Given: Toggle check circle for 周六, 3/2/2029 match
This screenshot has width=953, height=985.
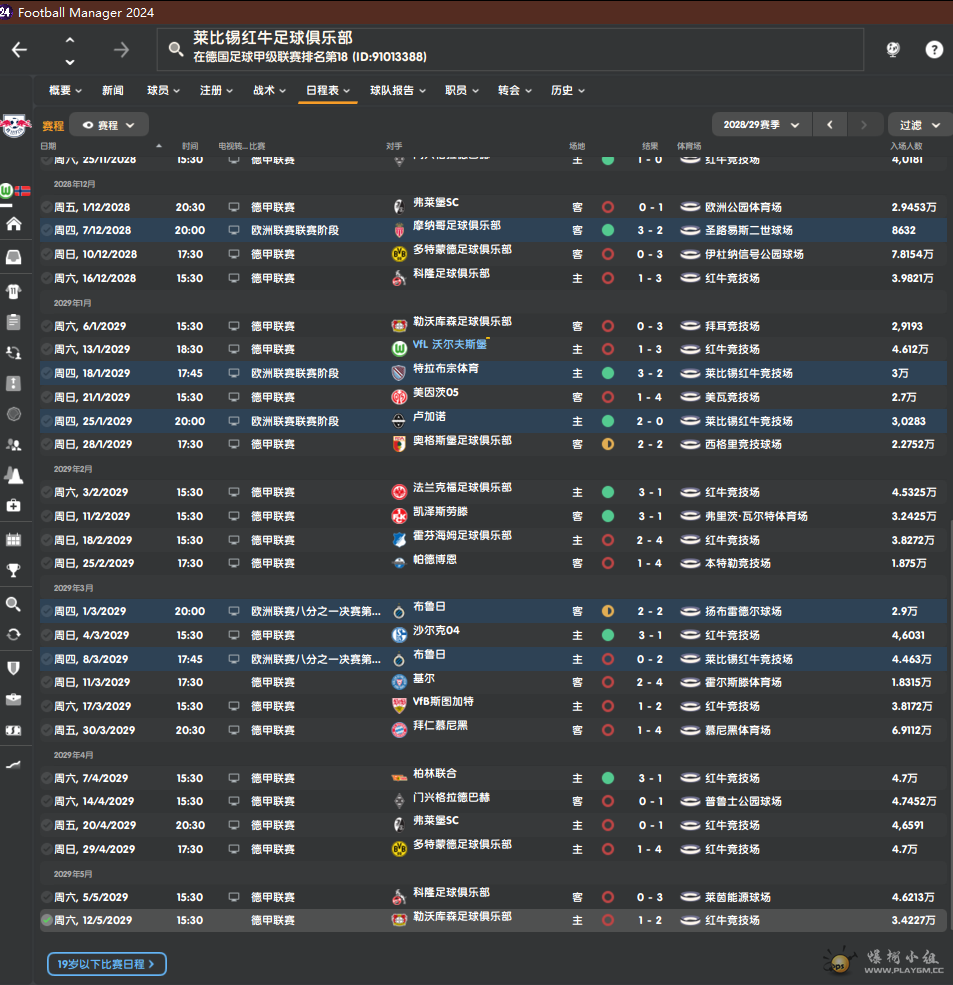Looking at the screenshot, I should pos(46,492).
